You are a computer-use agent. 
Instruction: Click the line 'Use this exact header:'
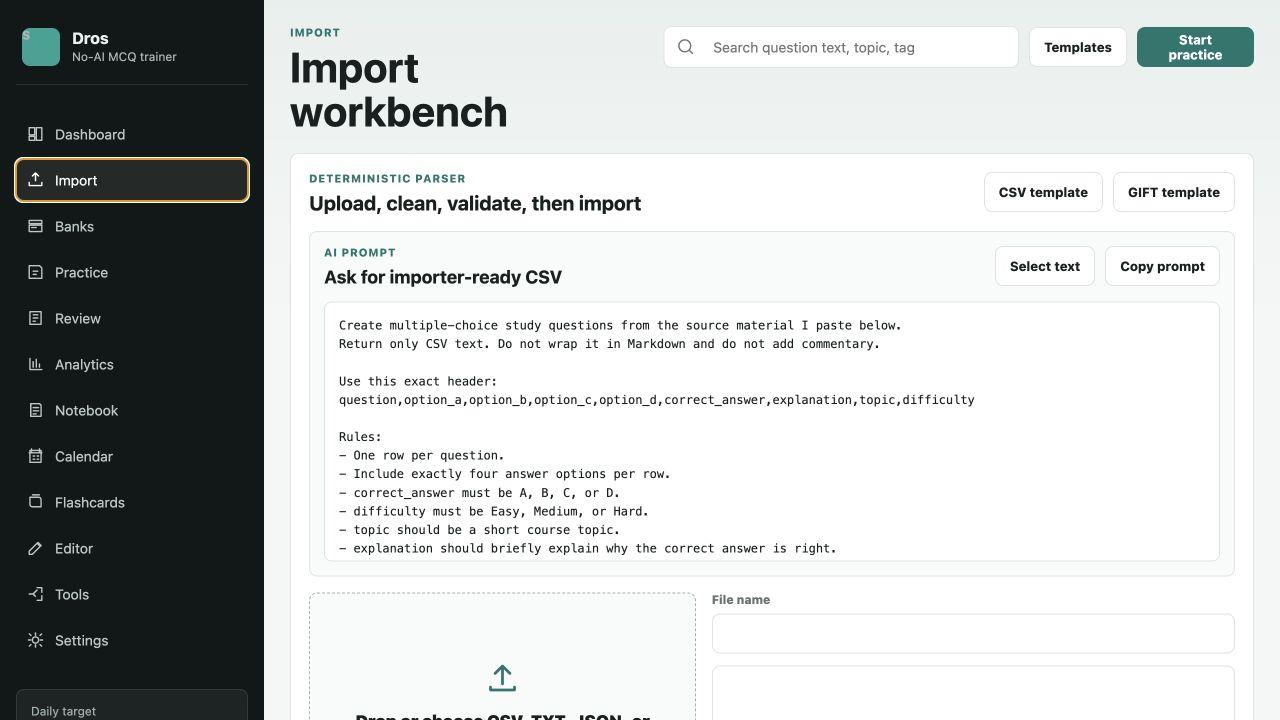click(418, 381)
